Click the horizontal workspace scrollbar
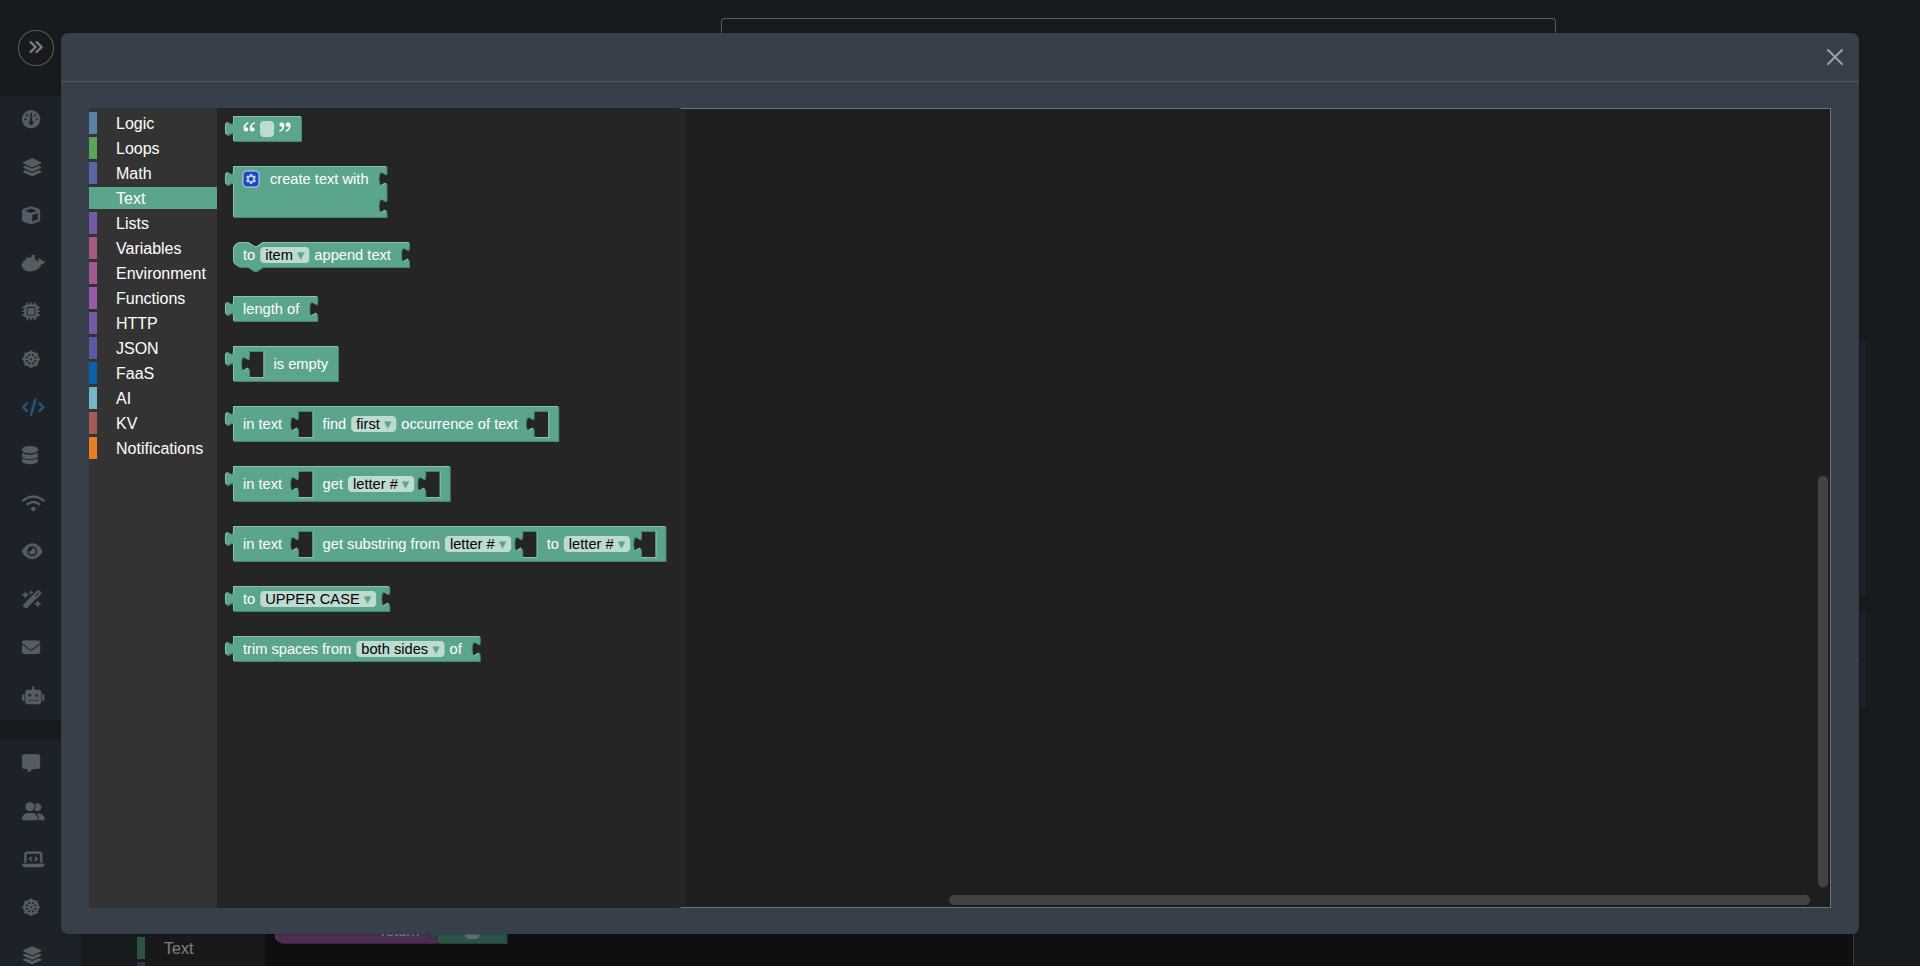This screenshot has height=966, width=1920. point(1379,900)
